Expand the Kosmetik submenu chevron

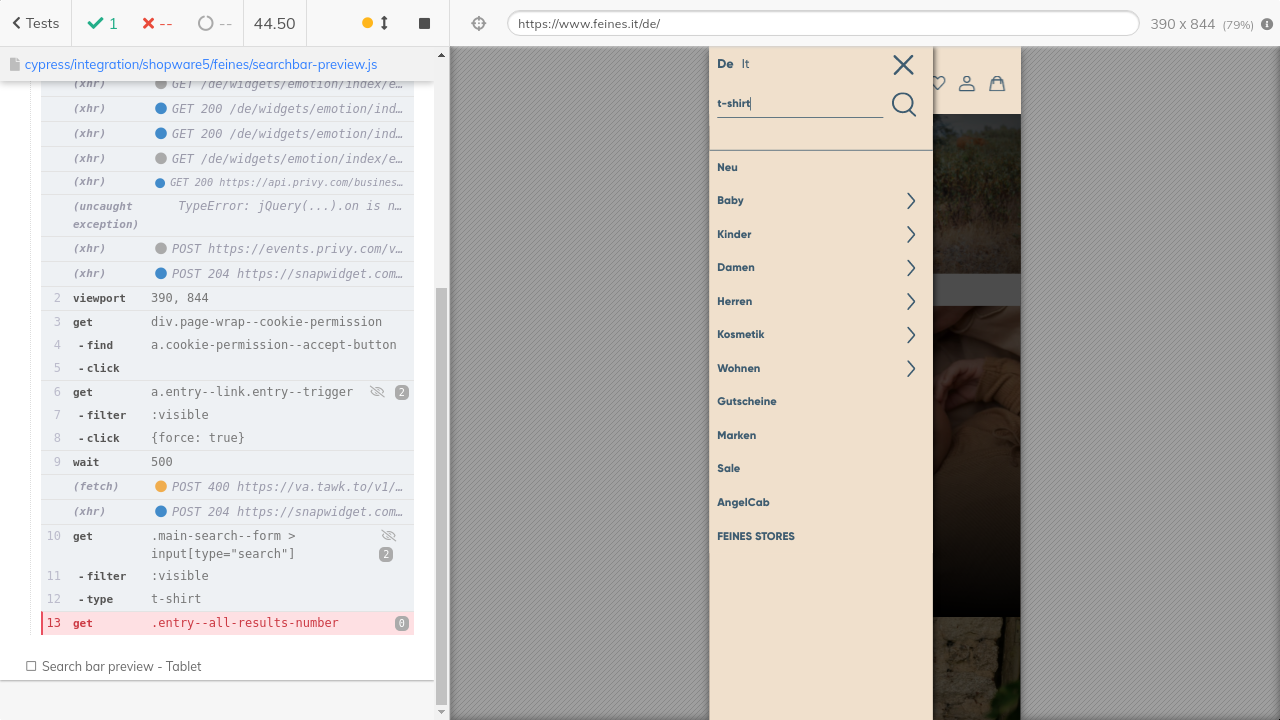(910, 335)
